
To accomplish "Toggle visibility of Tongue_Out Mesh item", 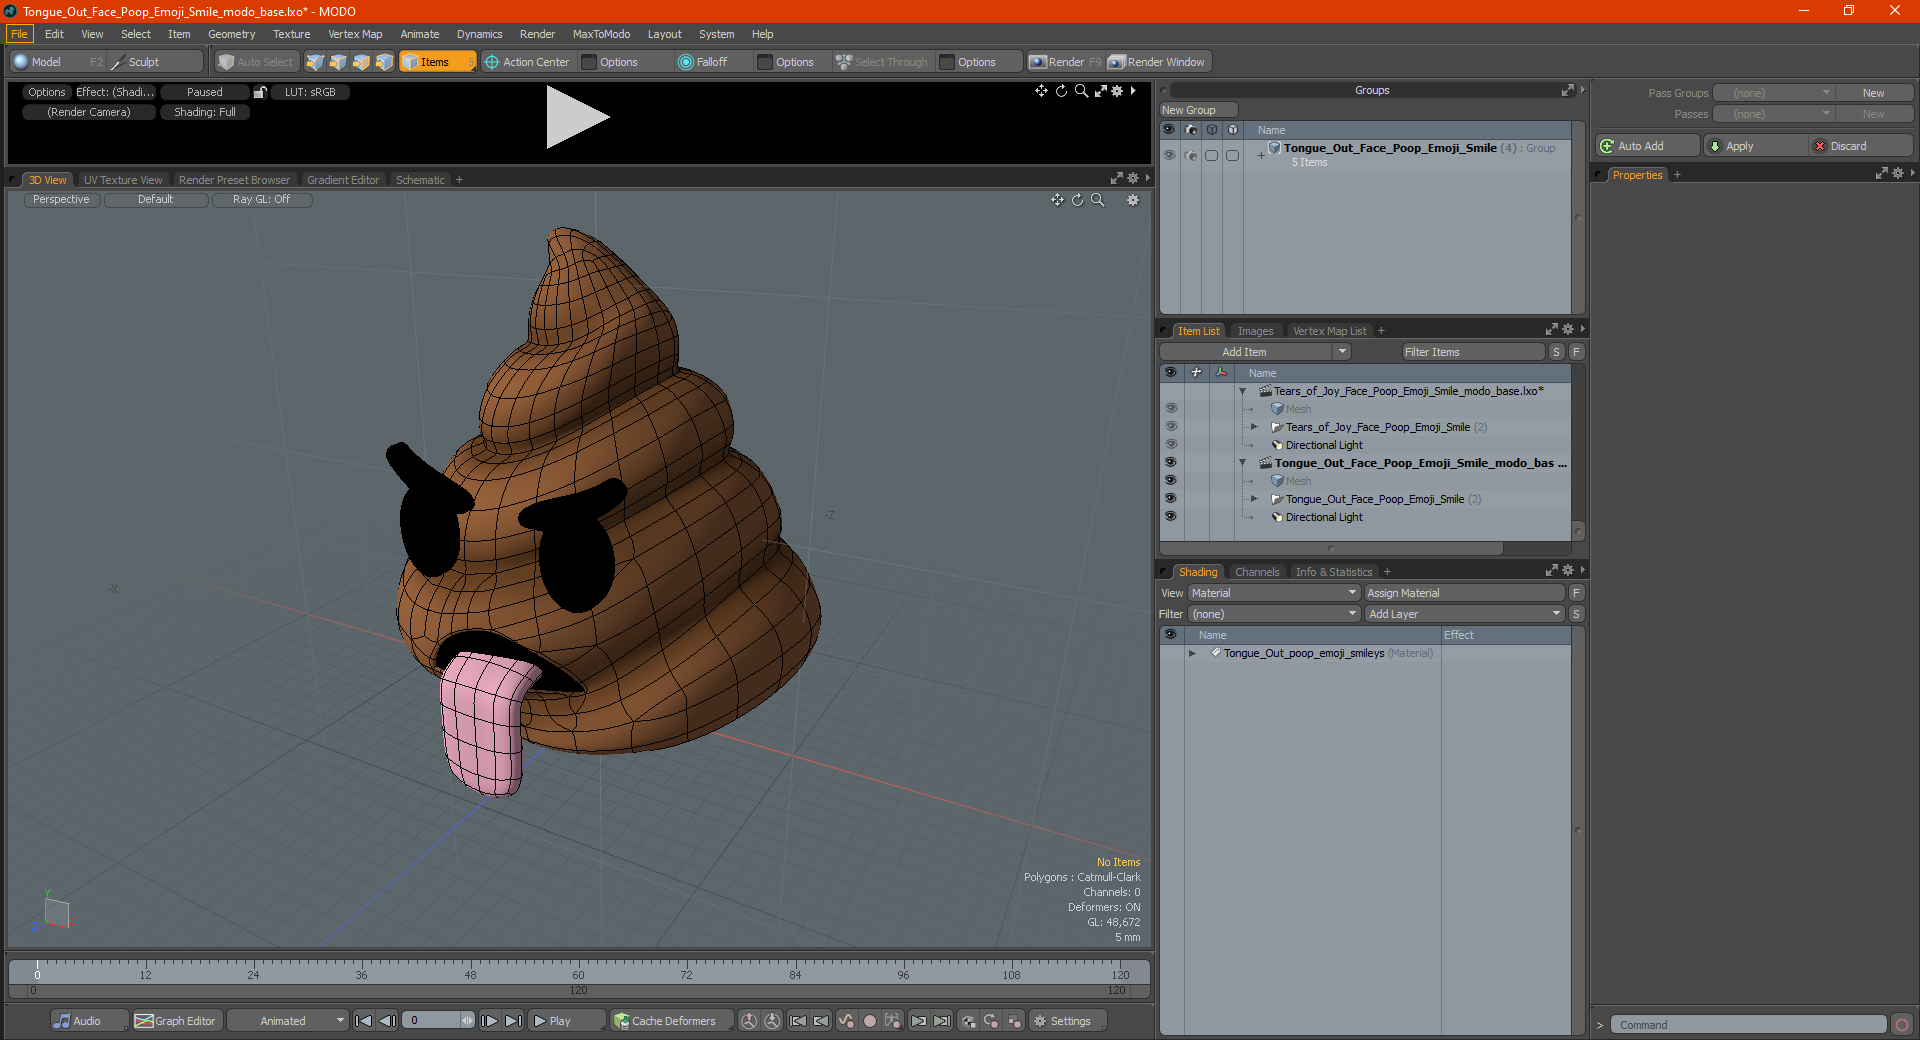I will (x=1171, y=481).
